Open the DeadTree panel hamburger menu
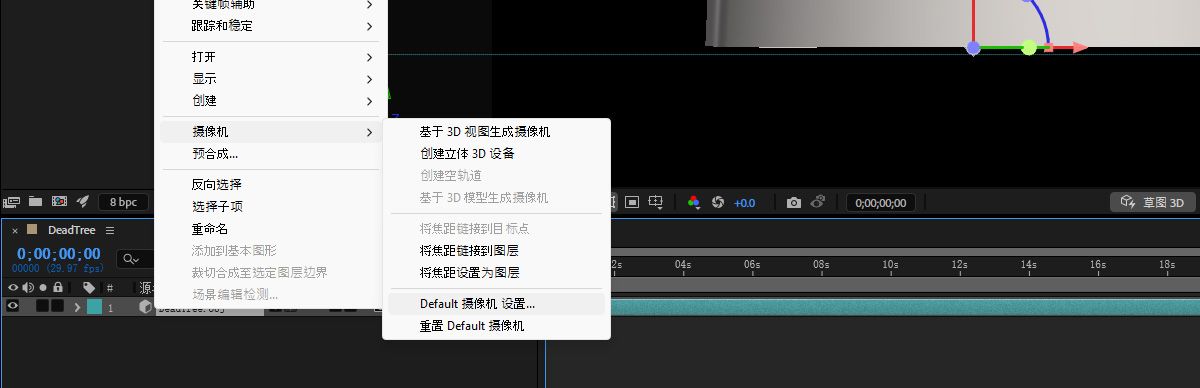 (x=110, y=230)
